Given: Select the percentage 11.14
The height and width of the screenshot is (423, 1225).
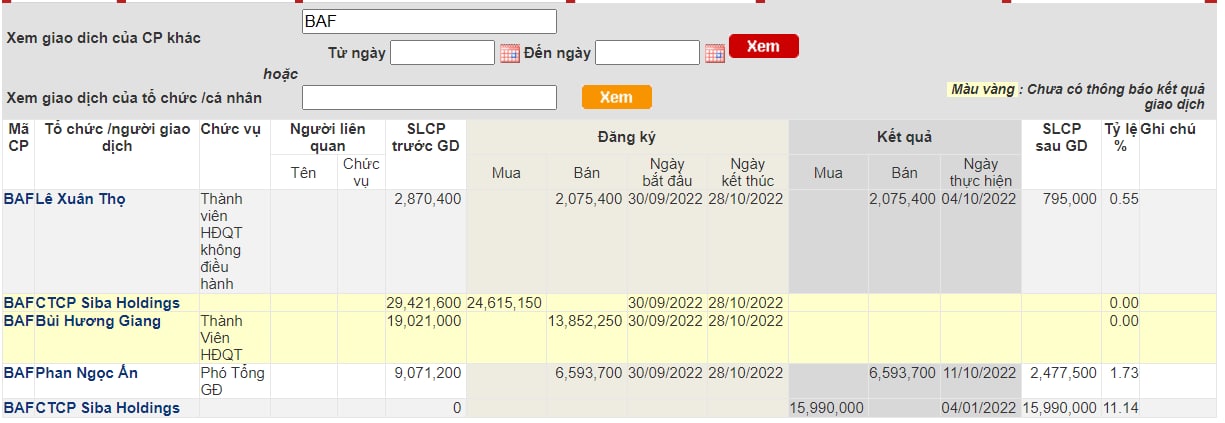Looking at the screenshot, I should (1120, 408).
